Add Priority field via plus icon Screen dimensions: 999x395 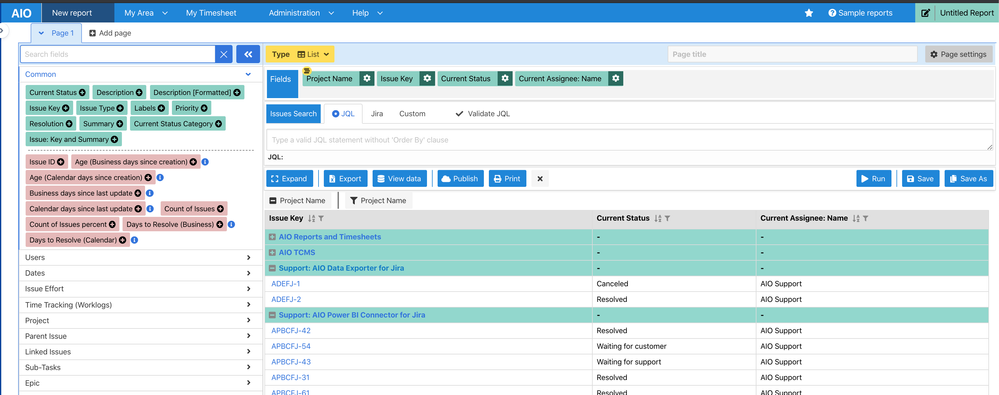coord(204,108)
